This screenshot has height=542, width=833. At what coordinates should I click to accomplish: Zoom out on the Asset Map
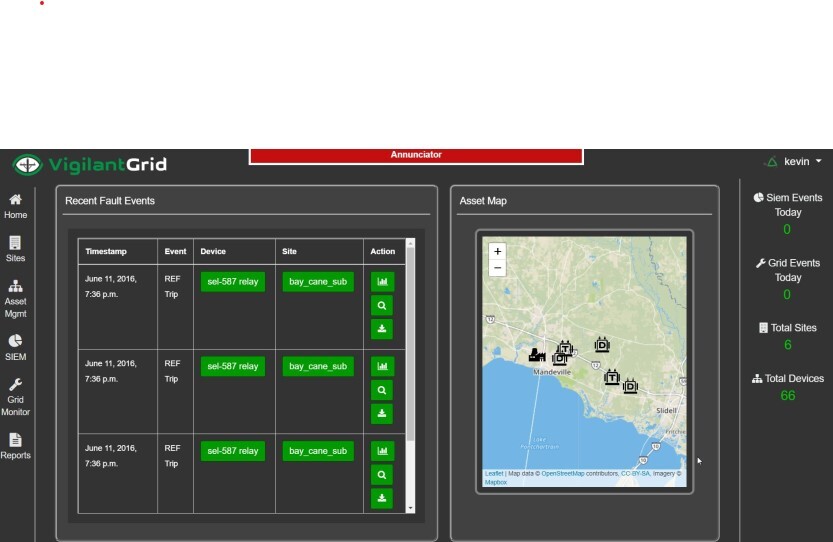(x=497, y=268)
